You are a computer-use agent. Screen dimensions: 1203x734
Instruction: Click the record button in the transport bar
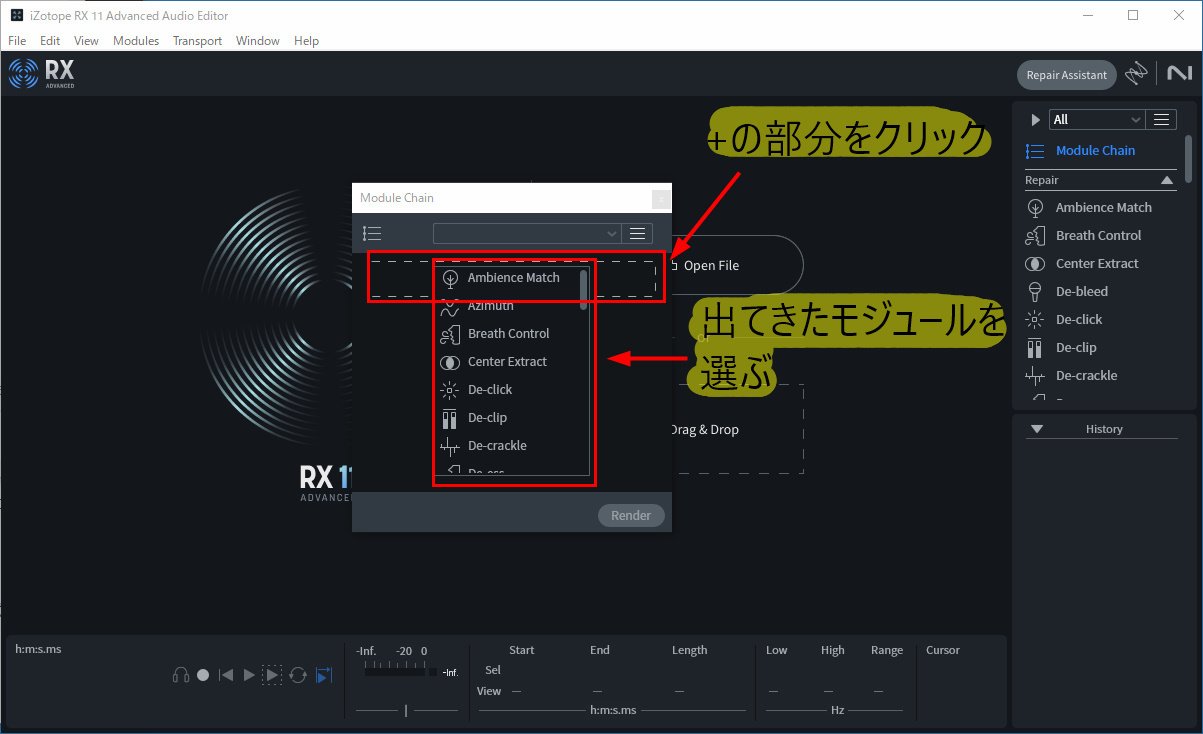[203, 674]
